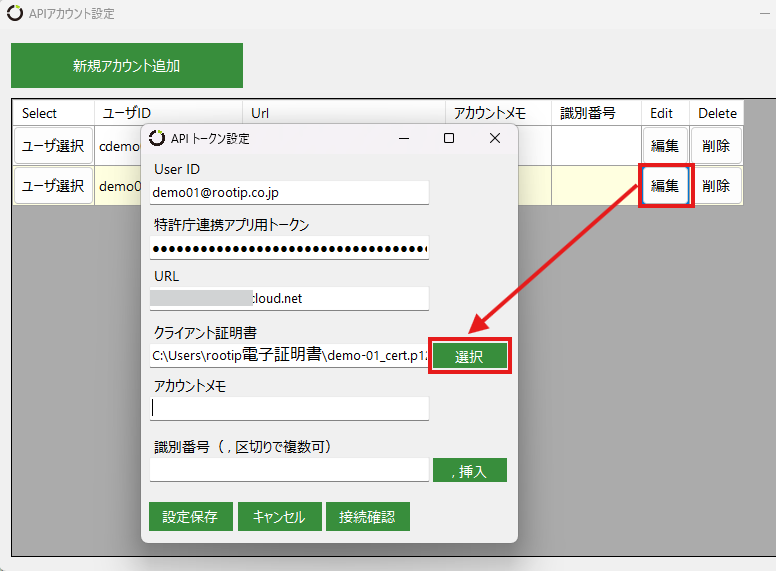Click the 新規アカウント追加 button
This screenshot has width=776, height=571.
pyautogui.click(x=127, y=66)
